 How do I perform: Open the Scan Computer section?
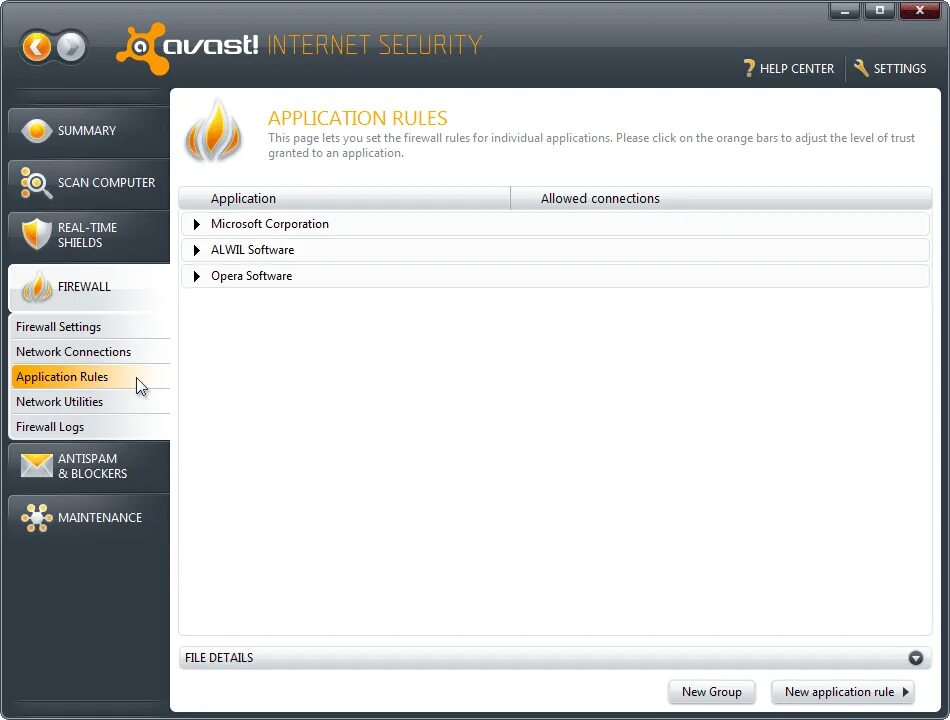tap(89, 183)
